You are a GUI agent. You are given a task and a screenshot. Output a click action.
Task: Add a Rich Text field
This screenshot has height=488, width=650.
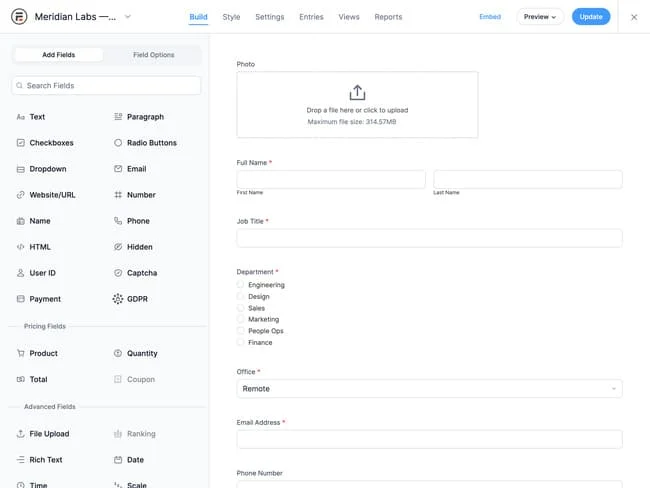(39, 460)
